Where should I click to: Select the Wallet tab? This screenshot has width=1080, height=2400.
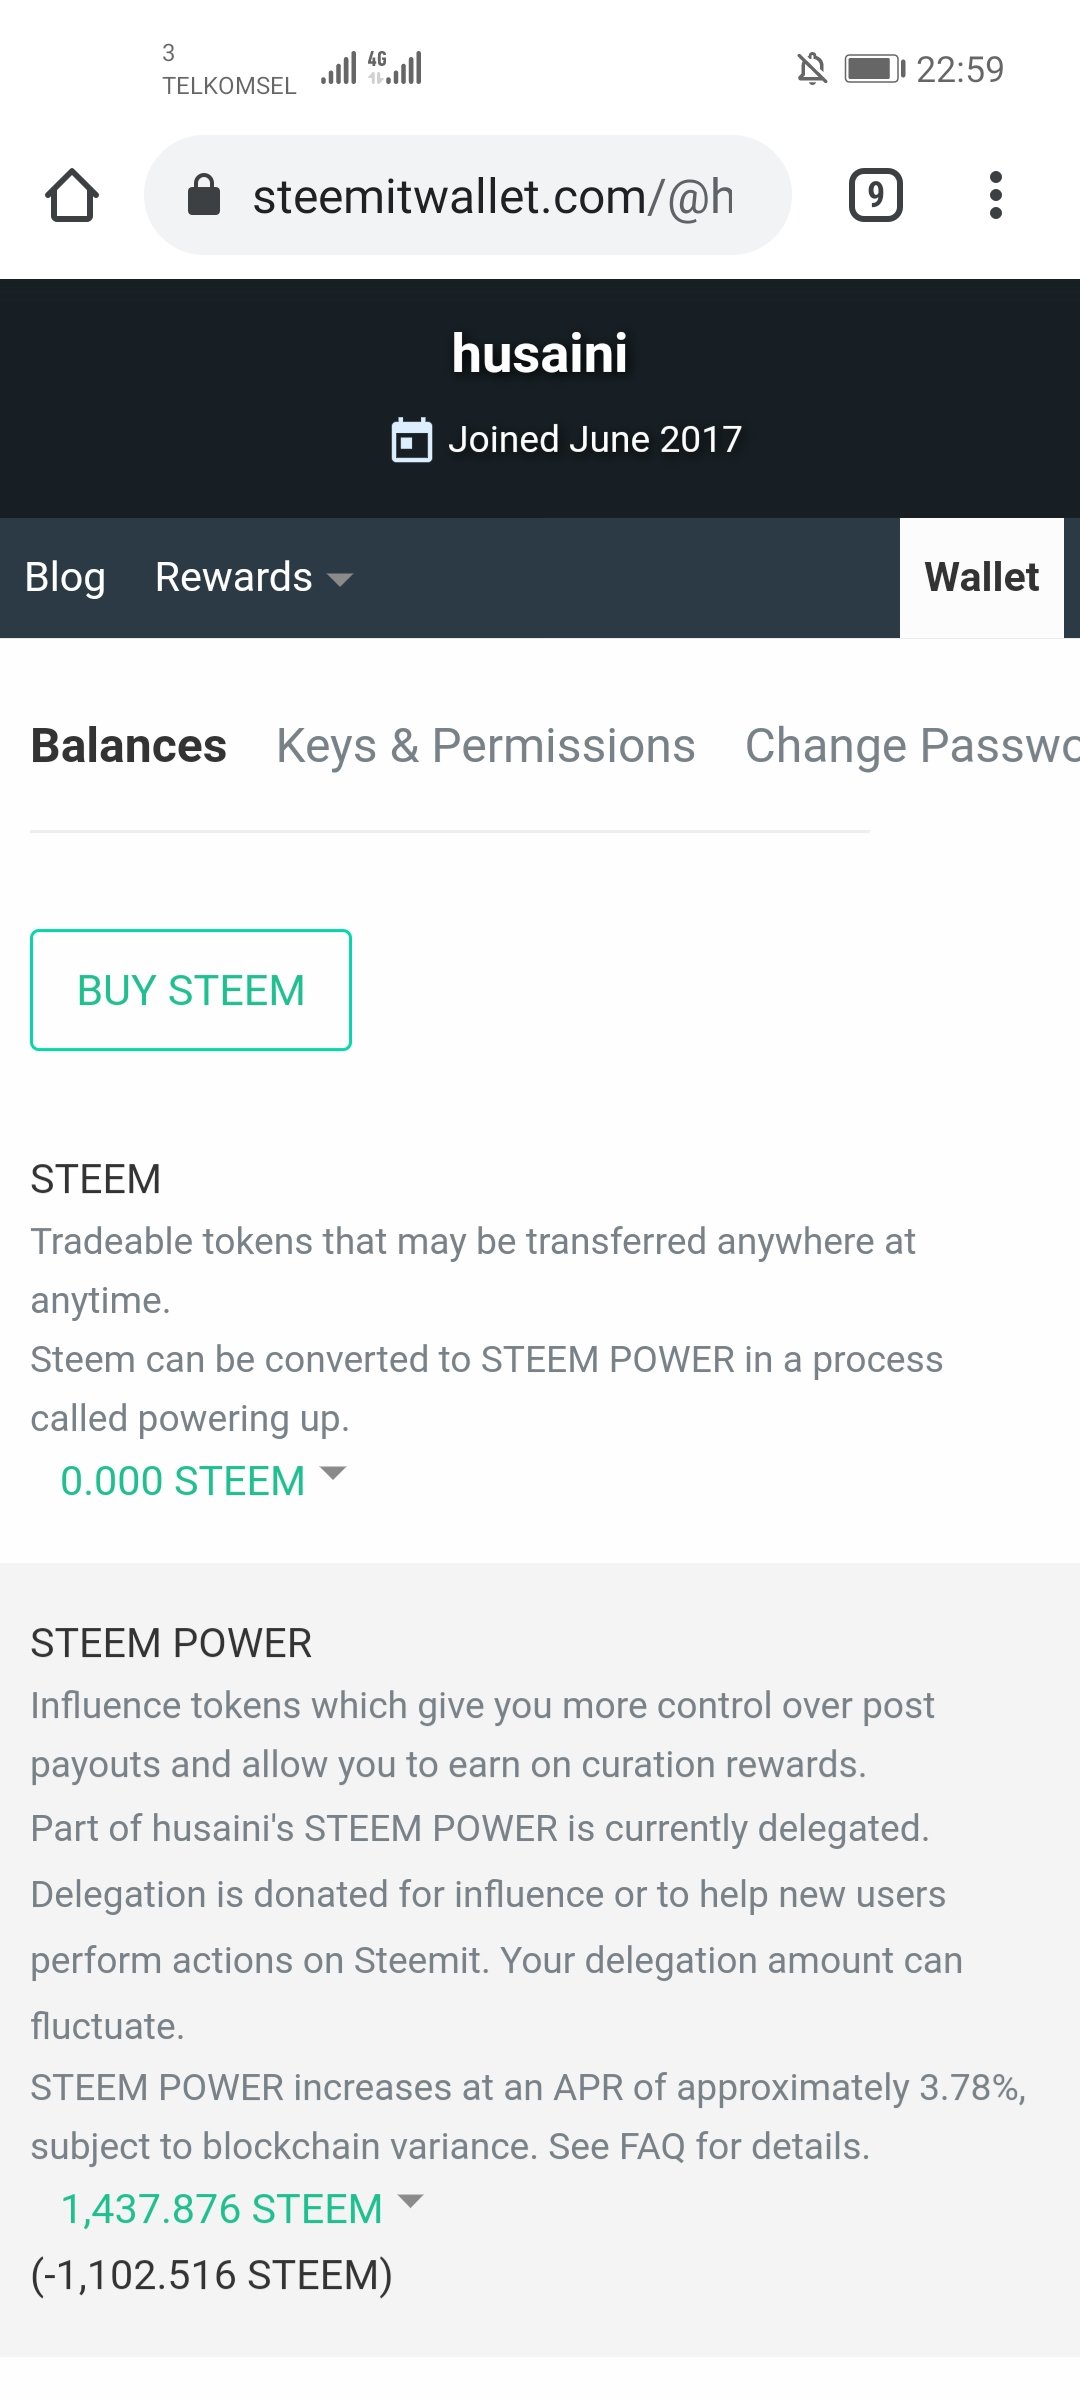tap(982, 578)
